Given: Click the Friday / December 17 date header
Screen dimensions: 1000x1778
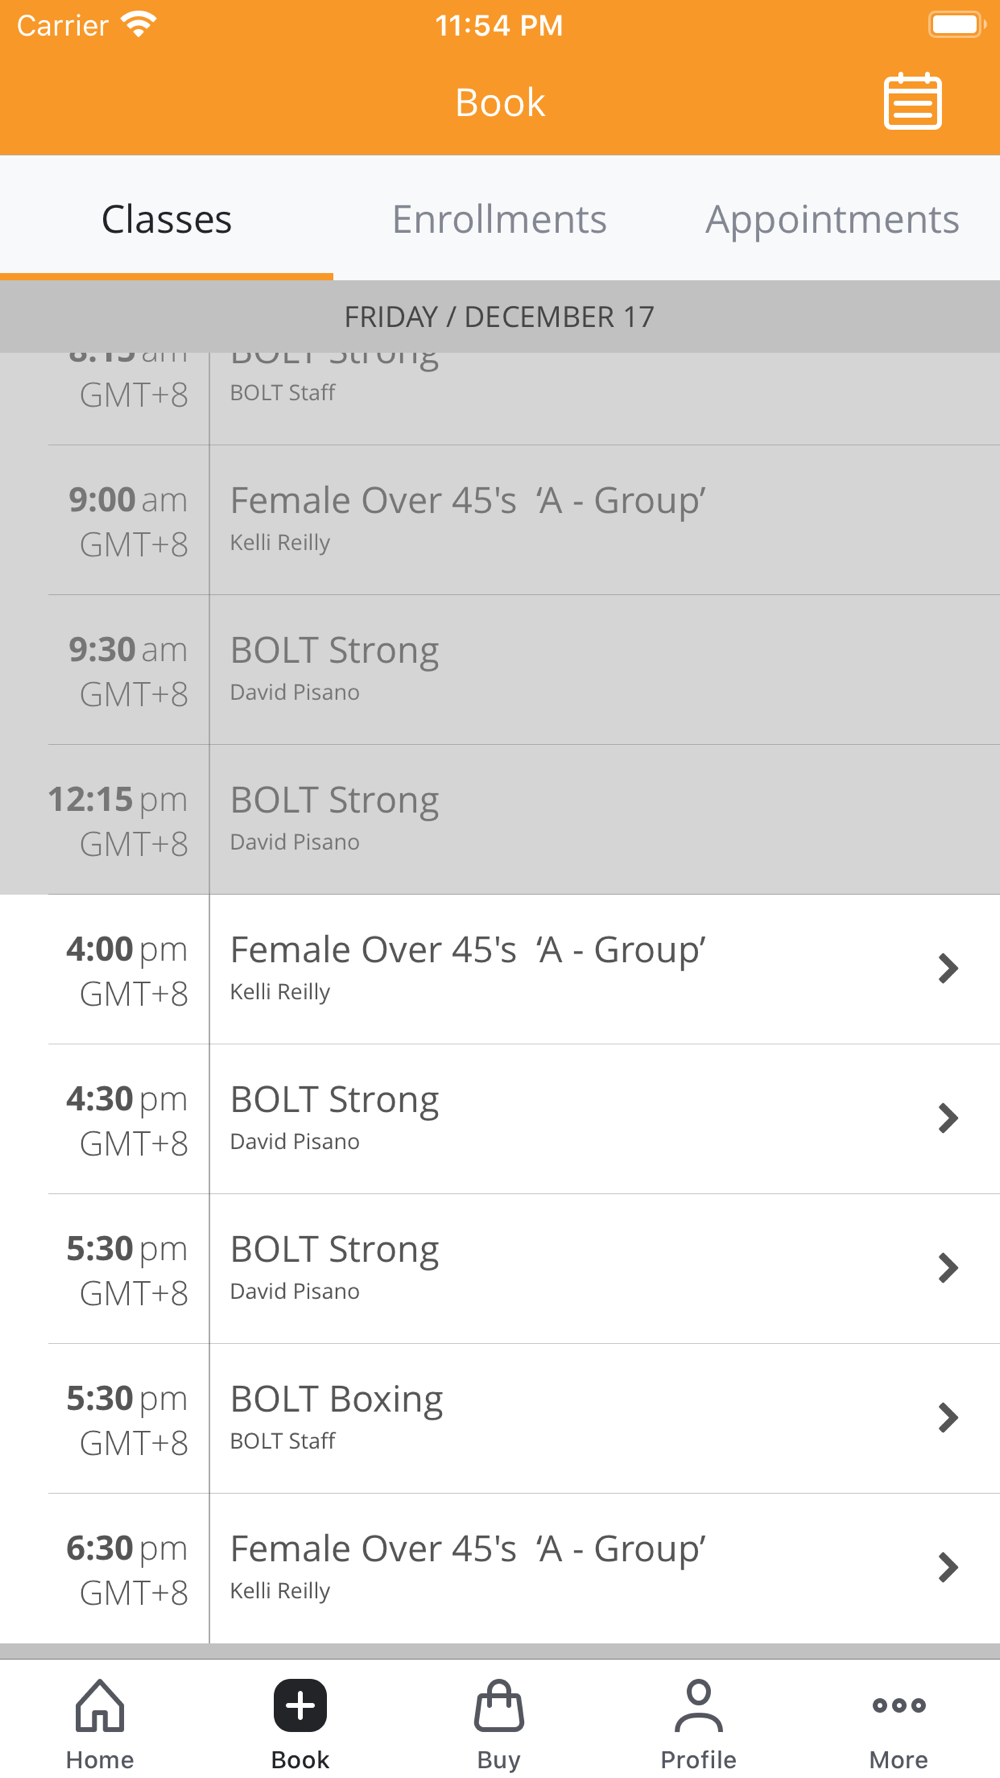Looking at the screenshot, I should tap(499, 317).
